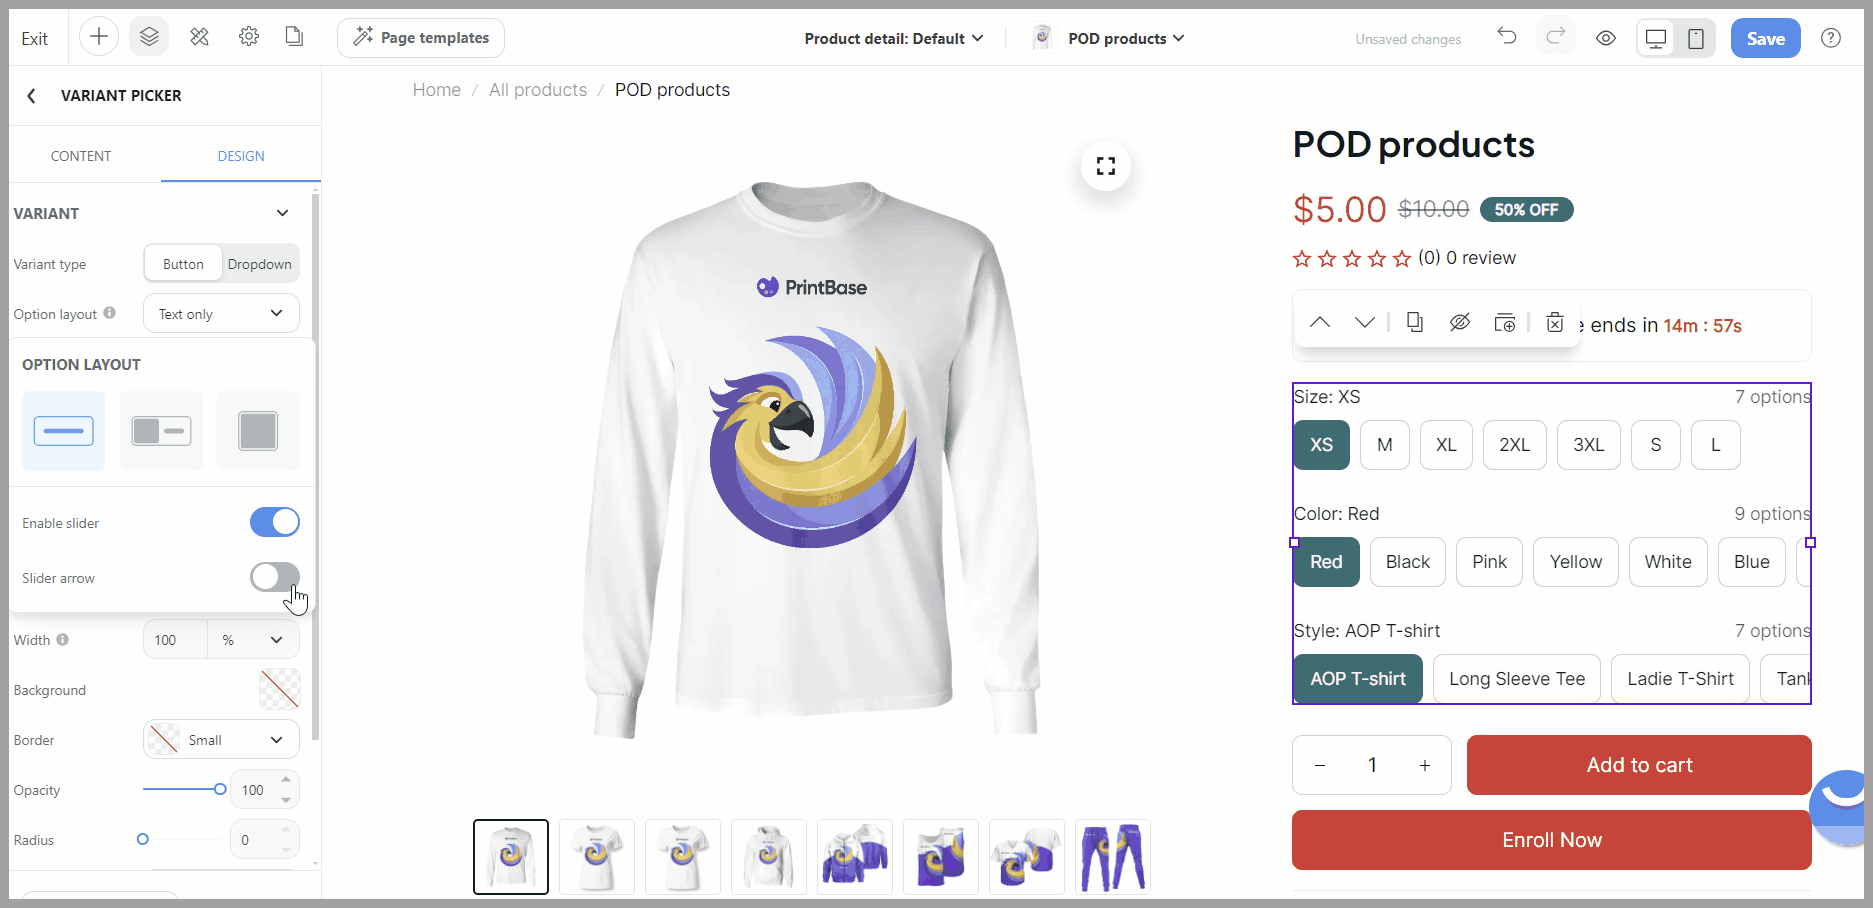
Task: Turn on the Slider arrow toggle
Action: pos(275,577)
